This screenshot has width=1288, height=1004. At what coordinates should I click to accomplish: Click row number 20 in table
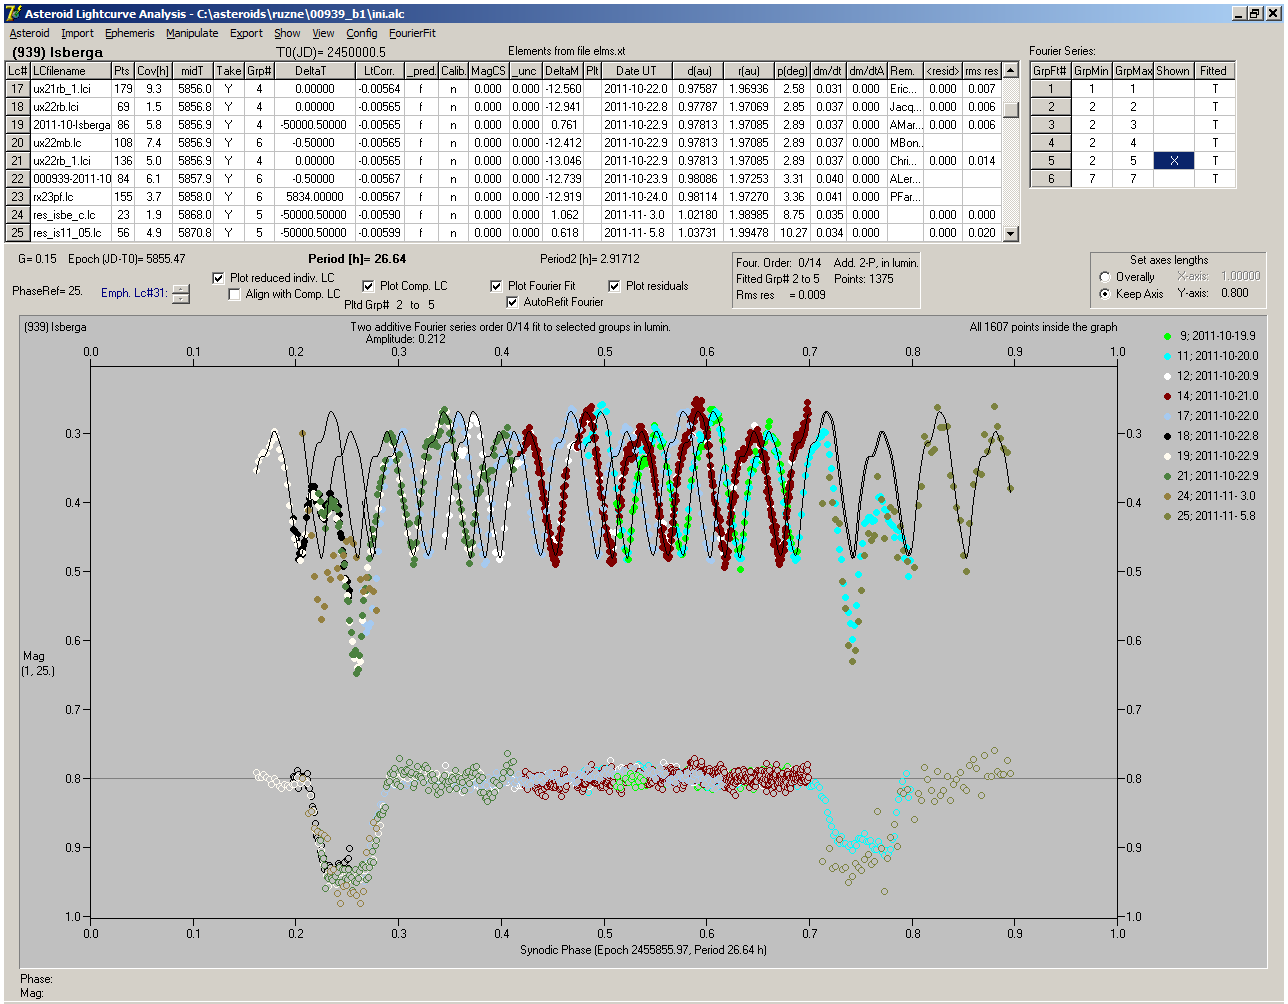pyautogui.click(x=17, y=143)
